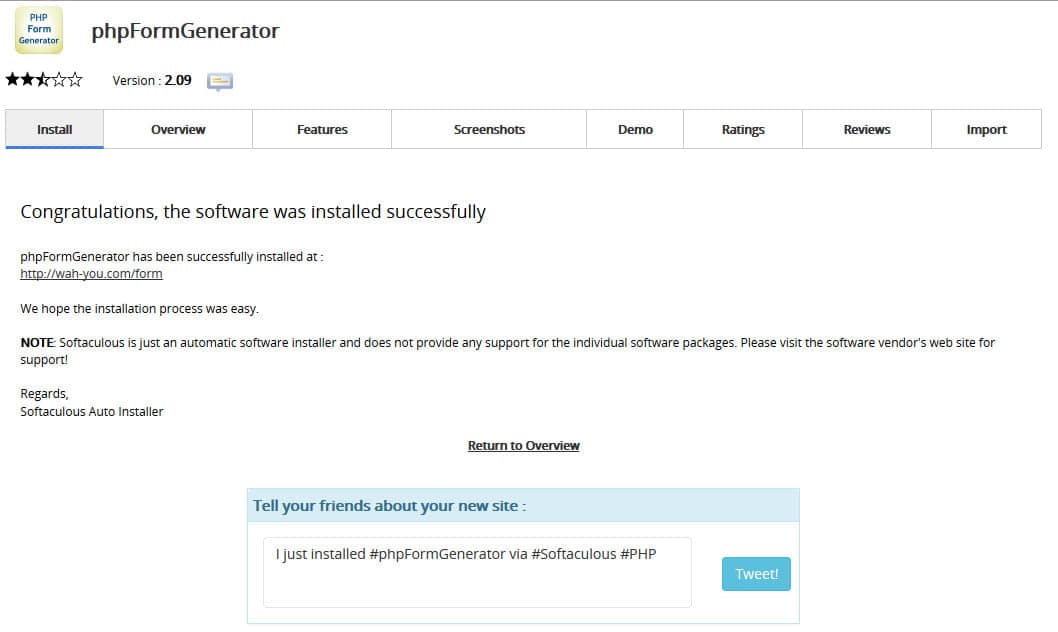The image size is (1058, 632).
Task: Click the first rating star
Action: [12, 80]
